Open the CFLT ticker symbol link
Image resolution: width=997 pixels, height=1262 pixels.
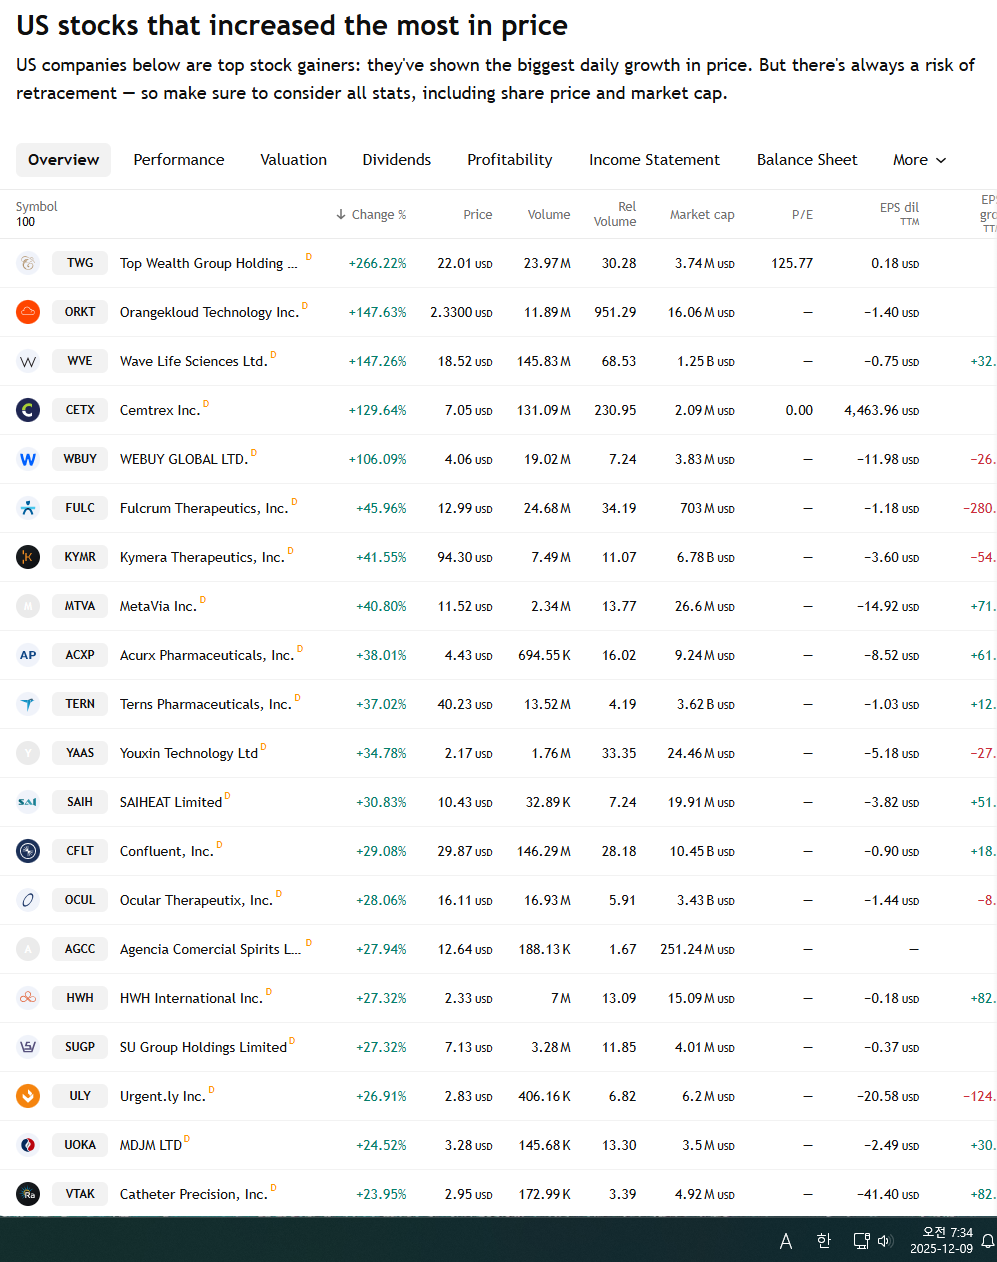click(80, 851)
